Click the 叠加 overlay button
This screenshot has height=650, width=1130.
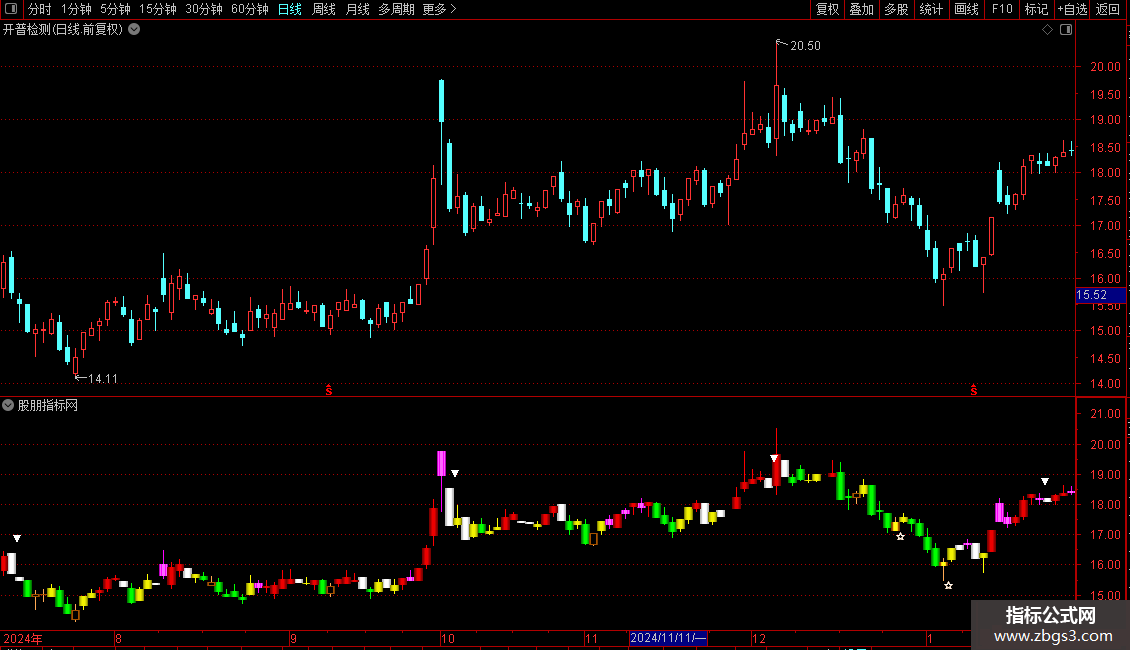click(861, 9)
